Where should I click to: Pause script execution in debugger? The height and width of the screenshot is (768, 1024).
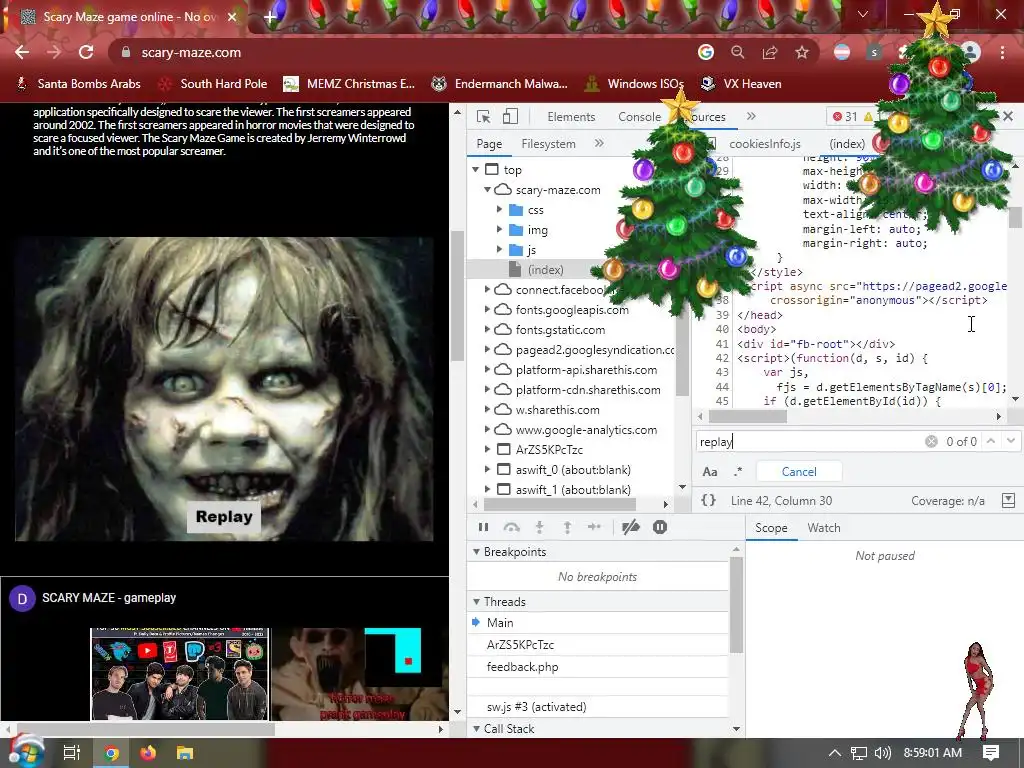(483, 527)
